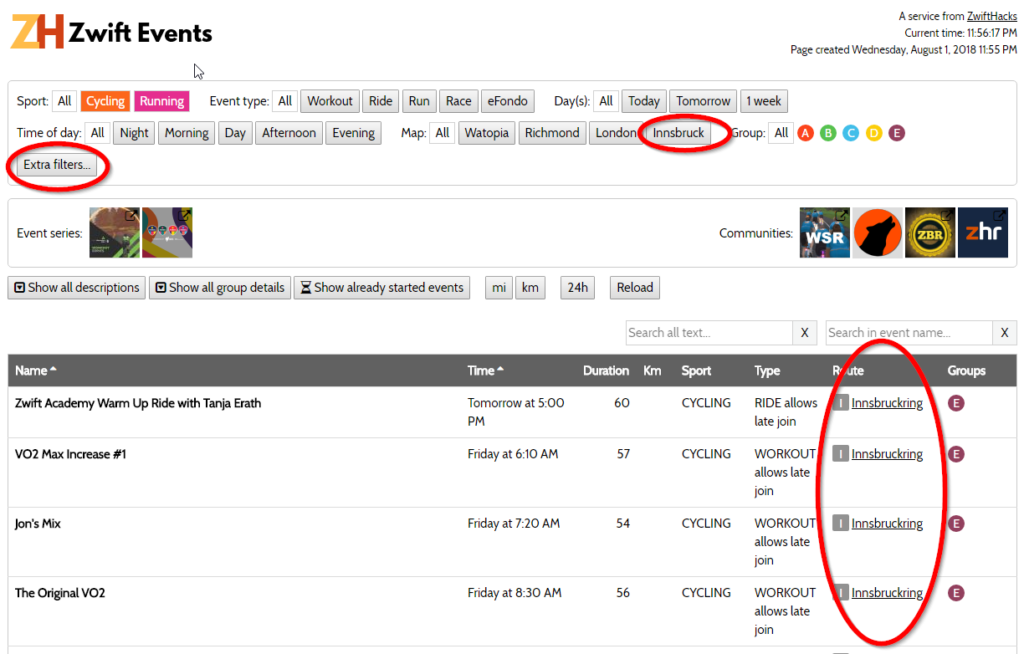Click route I icon in Jon's Mix row
The image size is (1024, 654).
[840, 523]
